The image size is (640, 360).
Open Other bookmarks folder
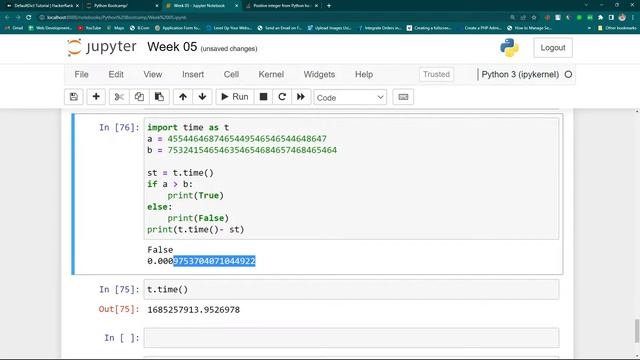coord(617,28)
